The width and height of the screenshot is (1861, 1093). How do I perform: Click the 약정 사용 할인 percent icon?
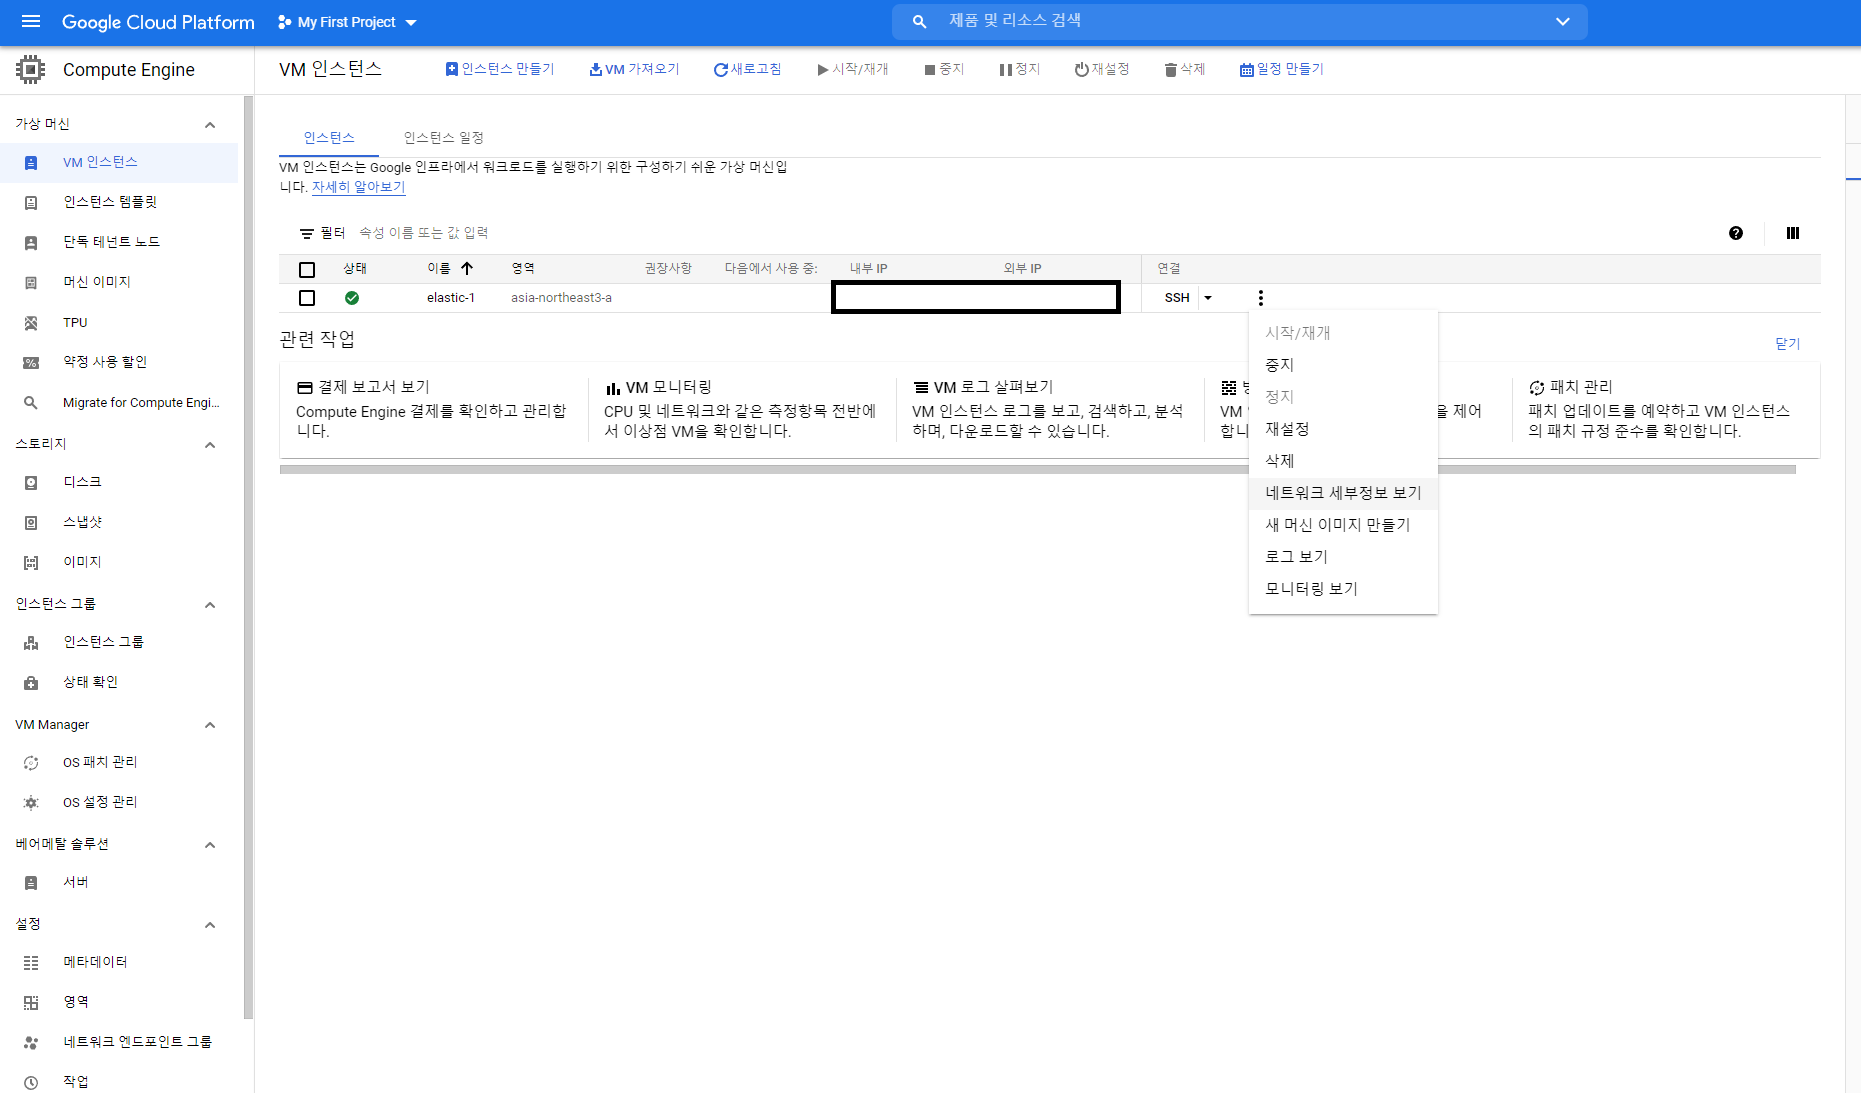click(x=31, y=363)
